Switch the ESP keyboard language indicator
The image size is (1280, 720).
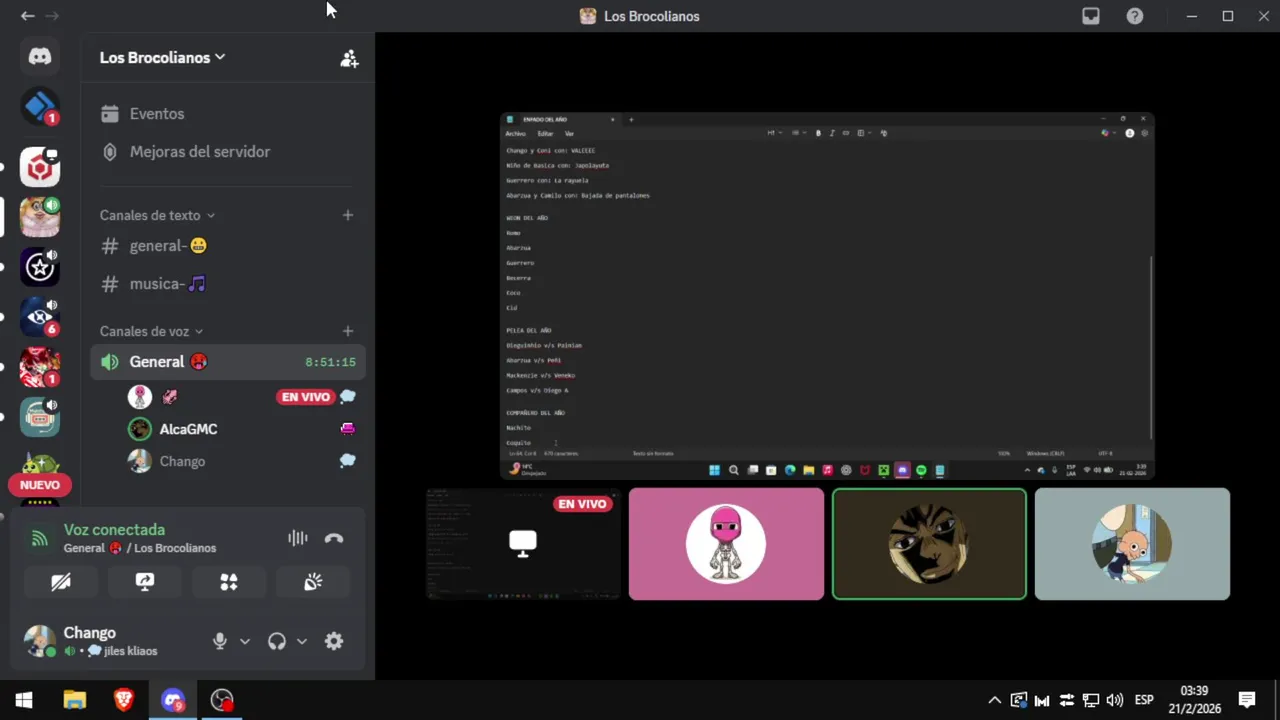[1144, 700]
